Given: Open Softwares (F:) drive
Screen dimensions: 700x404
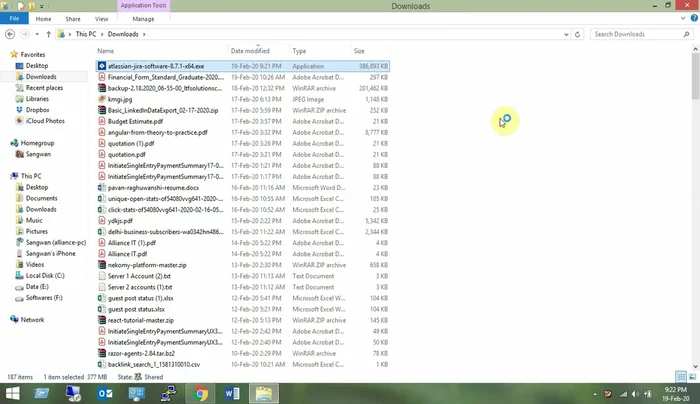Looking at the screenshot, I should (x=44, y=298).
